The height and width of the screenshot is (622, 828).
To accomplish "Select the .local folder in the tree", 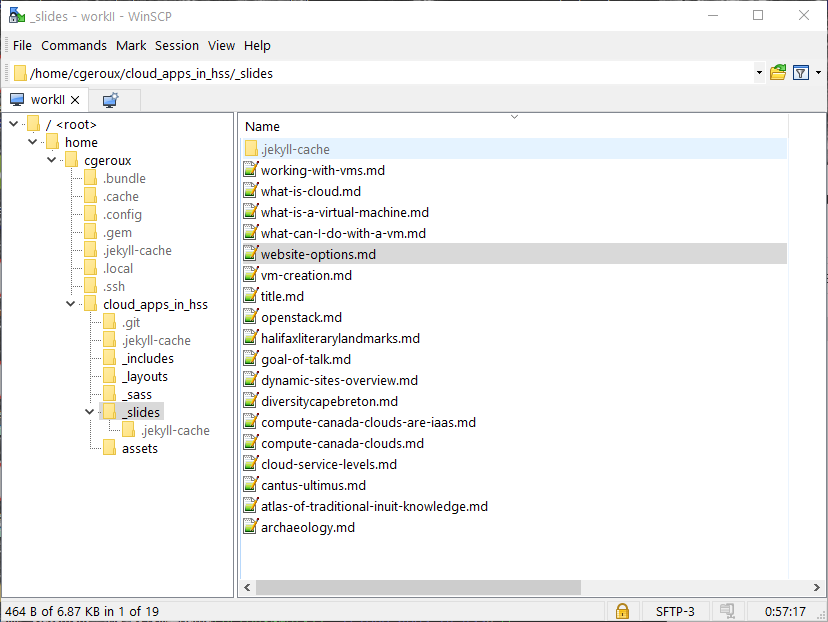I will 118,268.
